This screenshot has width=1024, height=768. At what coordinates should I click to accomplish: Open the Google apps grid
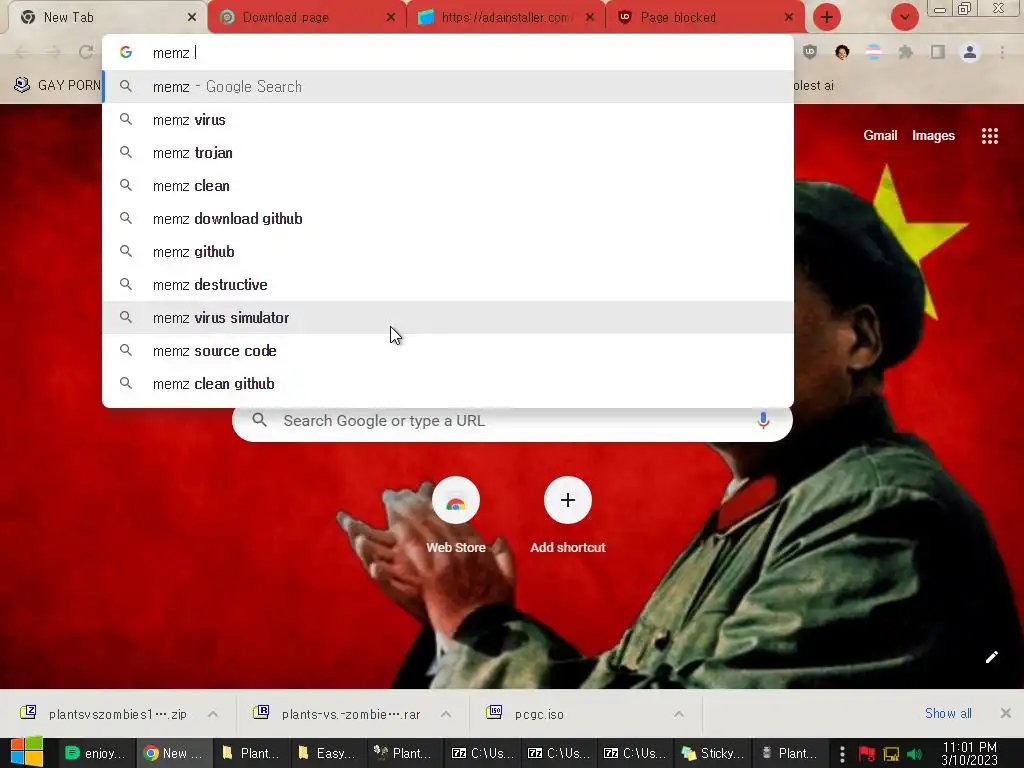(990, 136)
